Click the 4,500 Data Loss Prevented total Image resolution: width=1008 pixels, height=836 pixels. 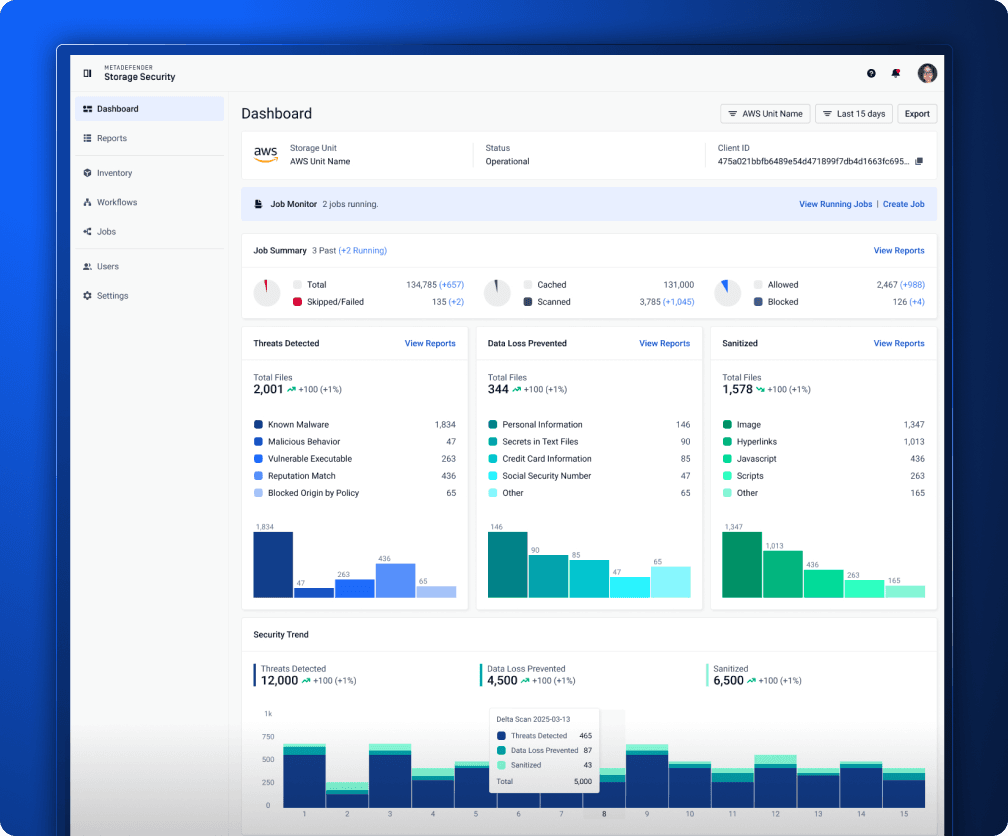click(502, 680)
